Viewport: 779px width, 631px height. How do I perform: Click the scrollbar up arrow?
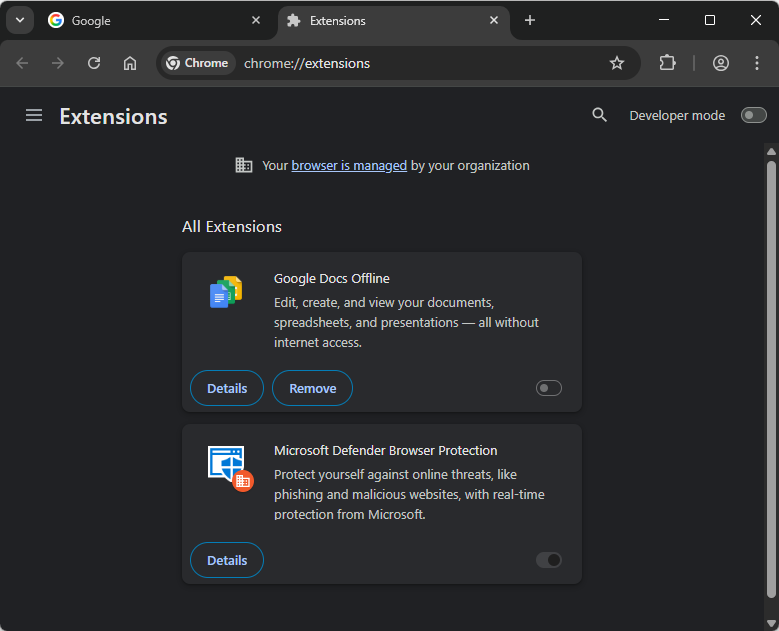771,151
